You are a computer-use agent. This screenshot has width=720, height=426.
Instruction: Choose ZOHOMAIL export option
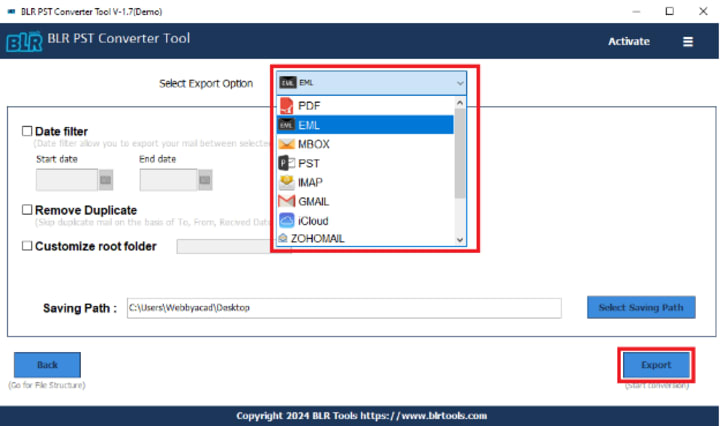[x=365, y=238]
